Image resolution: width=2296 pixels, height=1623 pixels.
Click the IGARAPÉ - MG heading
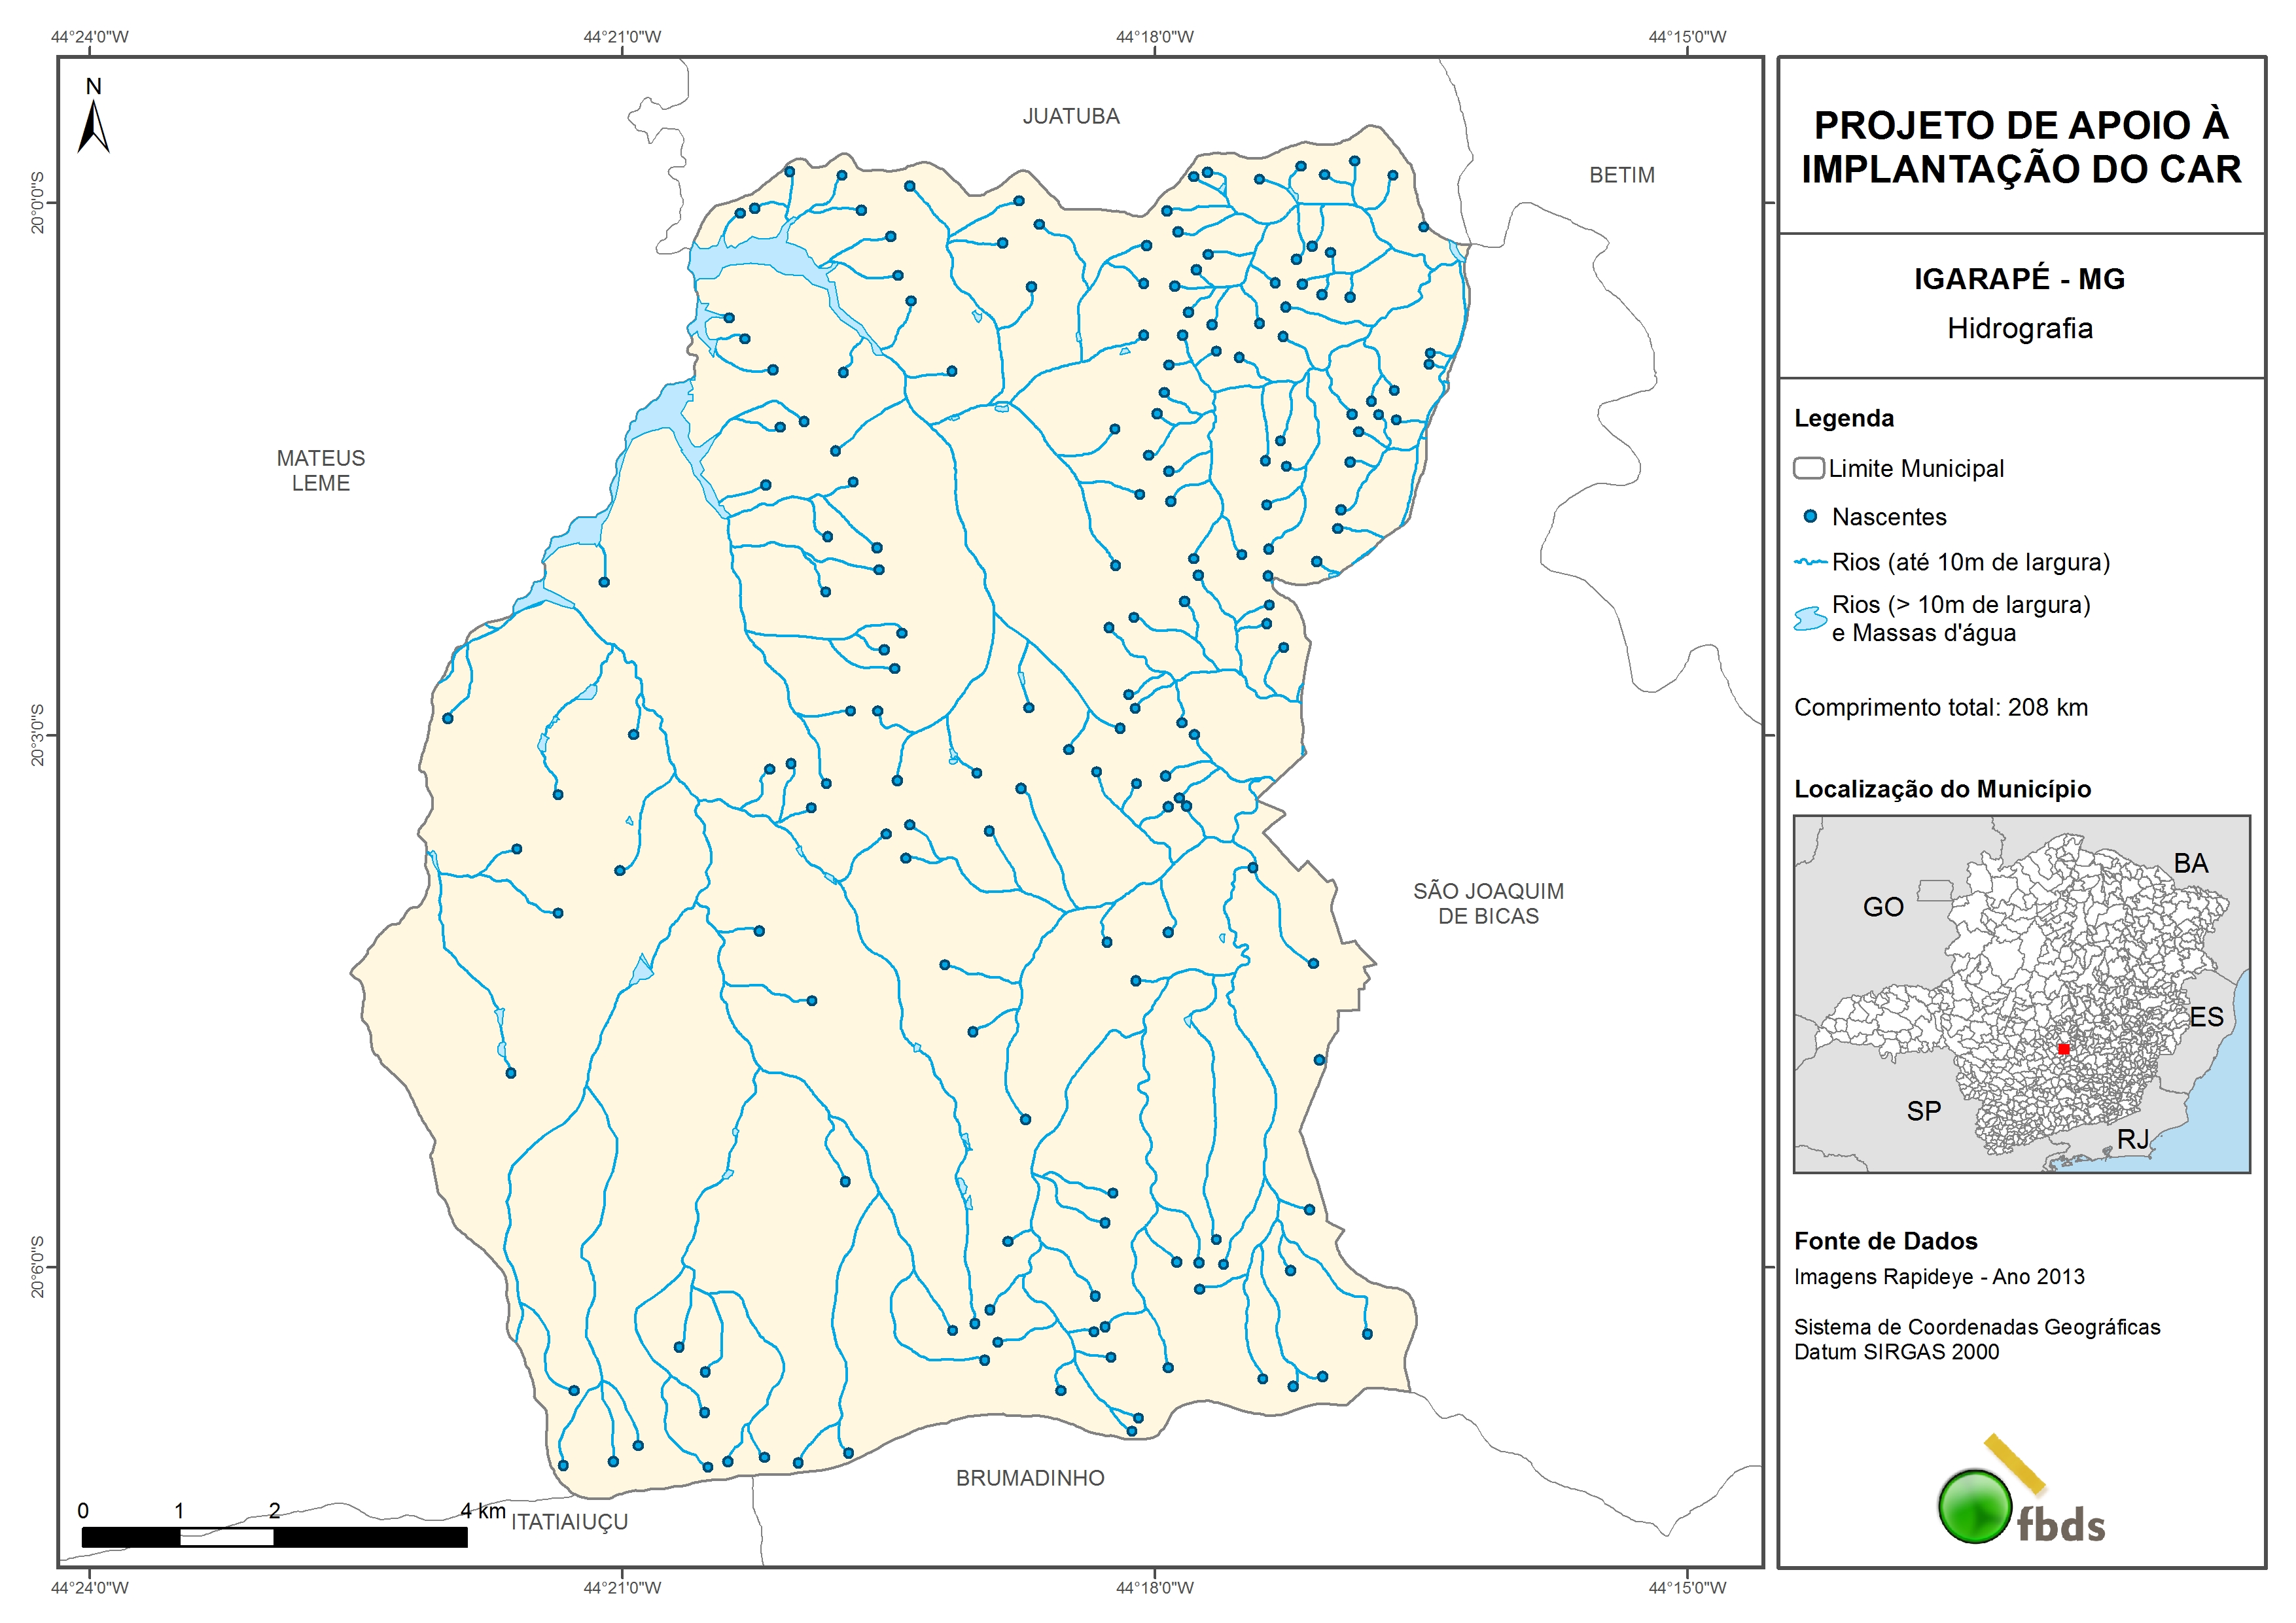tap(2019, 279)
